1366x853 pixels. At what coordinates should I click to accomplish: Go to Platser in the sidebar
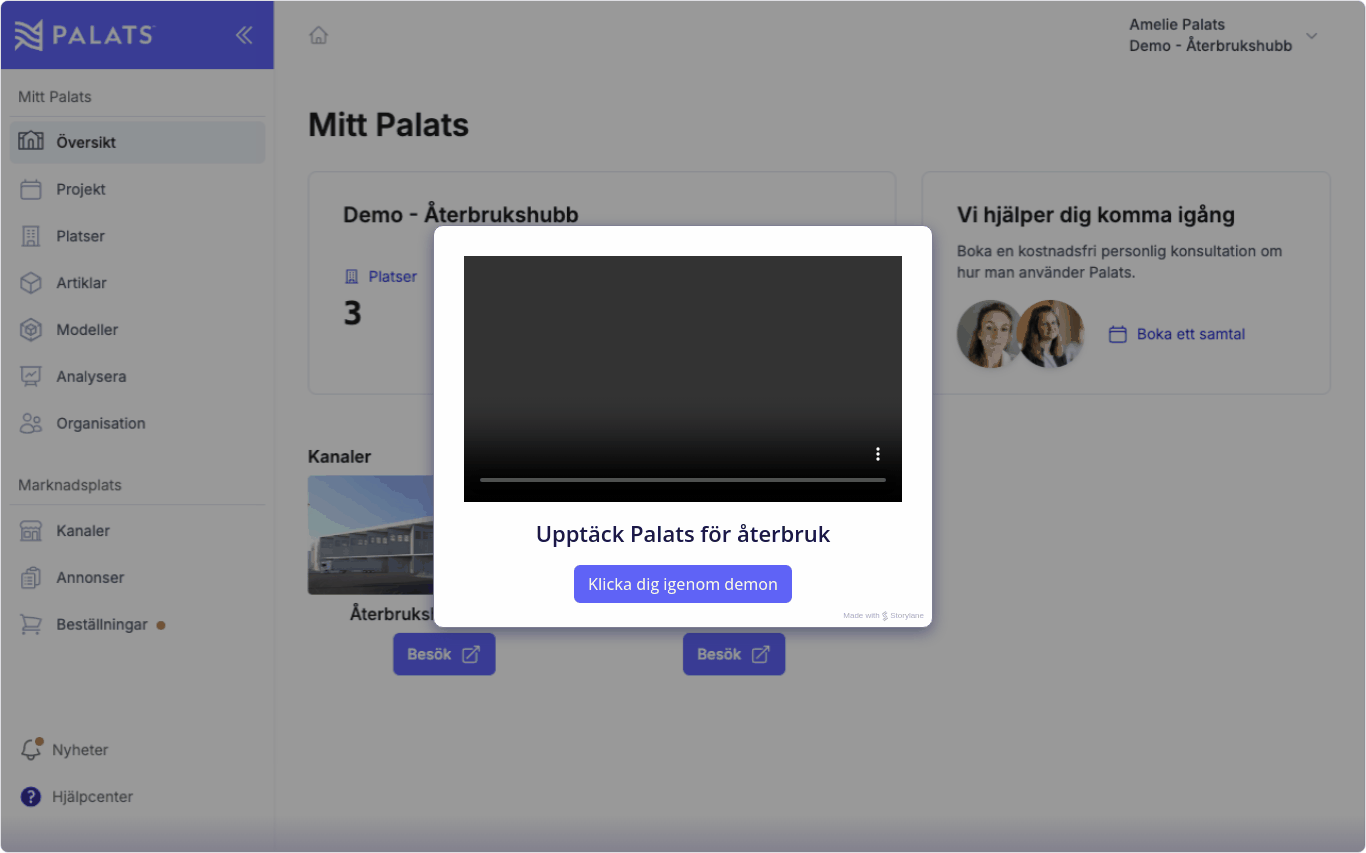pyautogui.click(x=80, y=236)
